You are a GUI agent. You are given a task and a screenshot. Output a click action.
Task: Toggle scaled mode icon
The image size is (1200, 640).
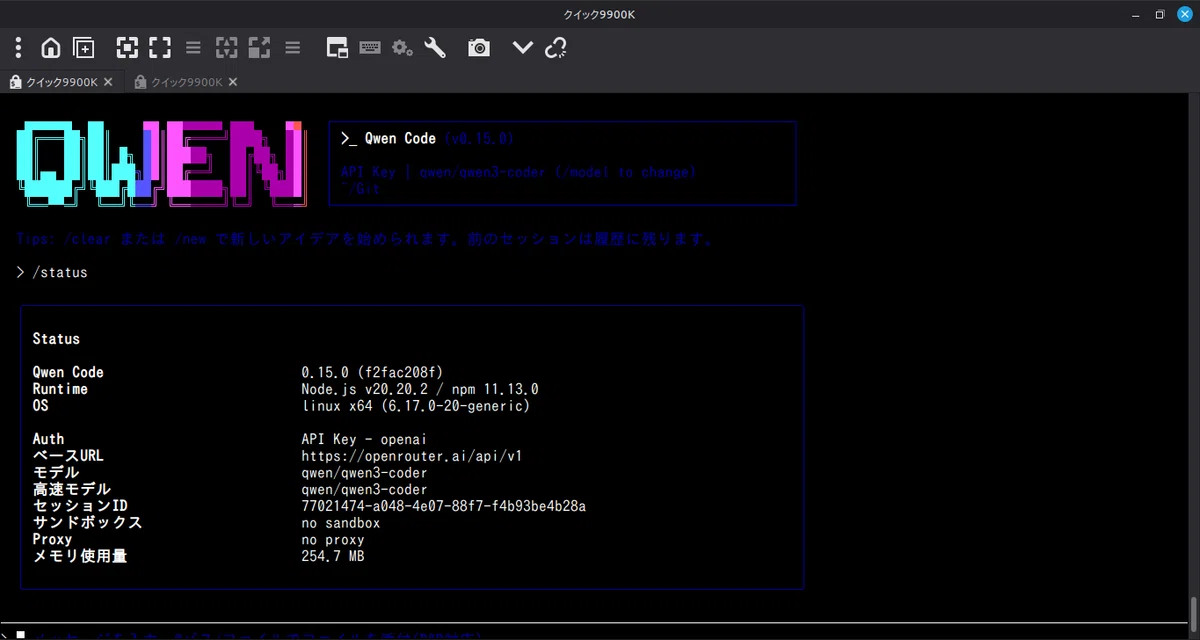coord(260,47)
